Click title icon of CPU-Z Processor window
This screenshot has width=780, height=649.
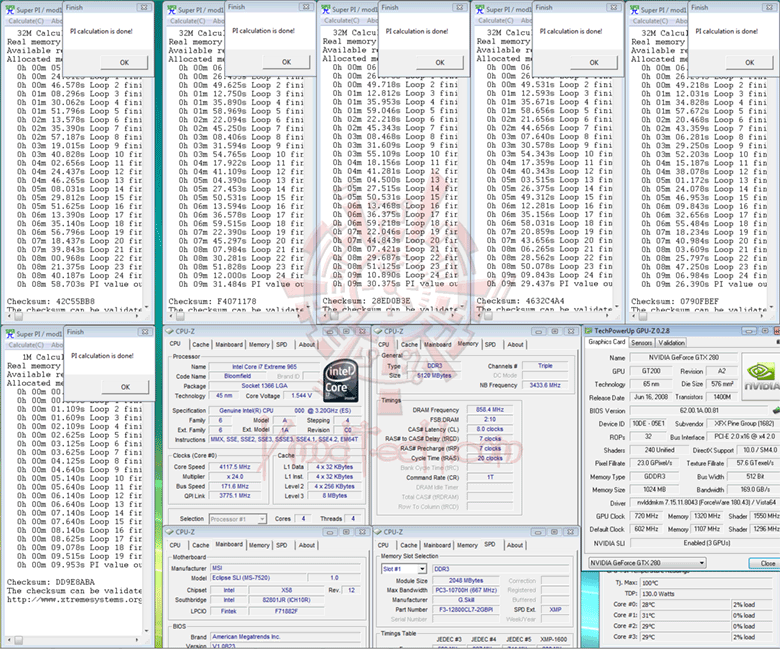click(x=170, y=331)
